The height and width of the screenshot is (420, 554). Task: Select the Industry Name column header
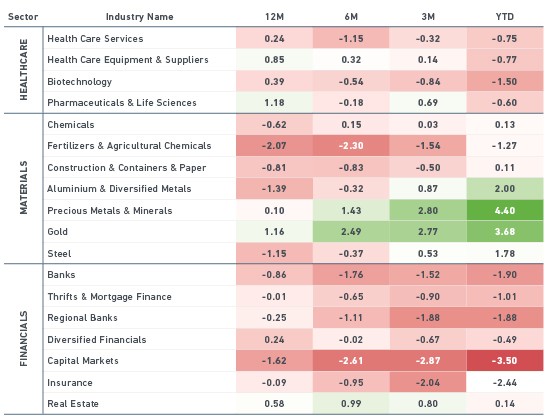(x=140, y=17)
